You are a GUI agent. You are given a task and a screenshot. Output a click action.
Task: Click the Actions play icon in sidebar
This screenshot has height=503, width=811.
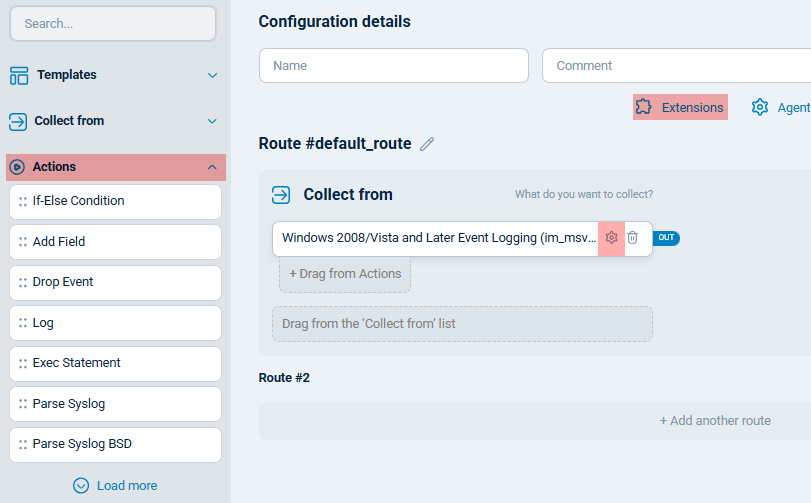18,167
